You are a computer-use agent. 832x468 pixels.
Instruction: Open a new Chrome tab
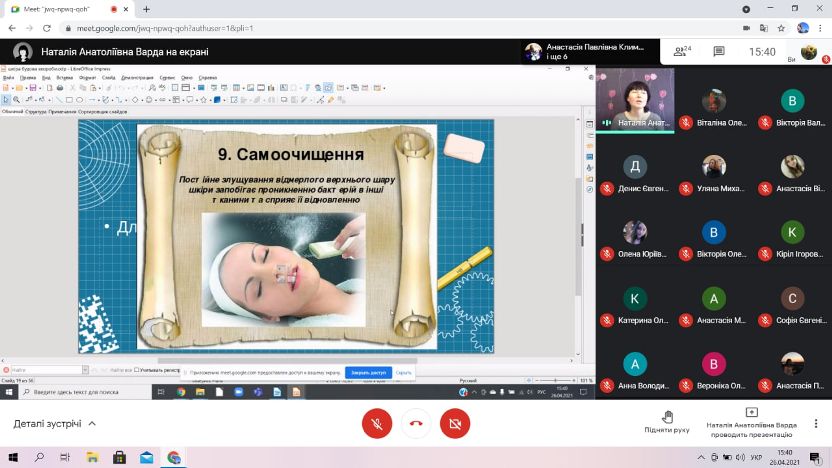point(146,9)
